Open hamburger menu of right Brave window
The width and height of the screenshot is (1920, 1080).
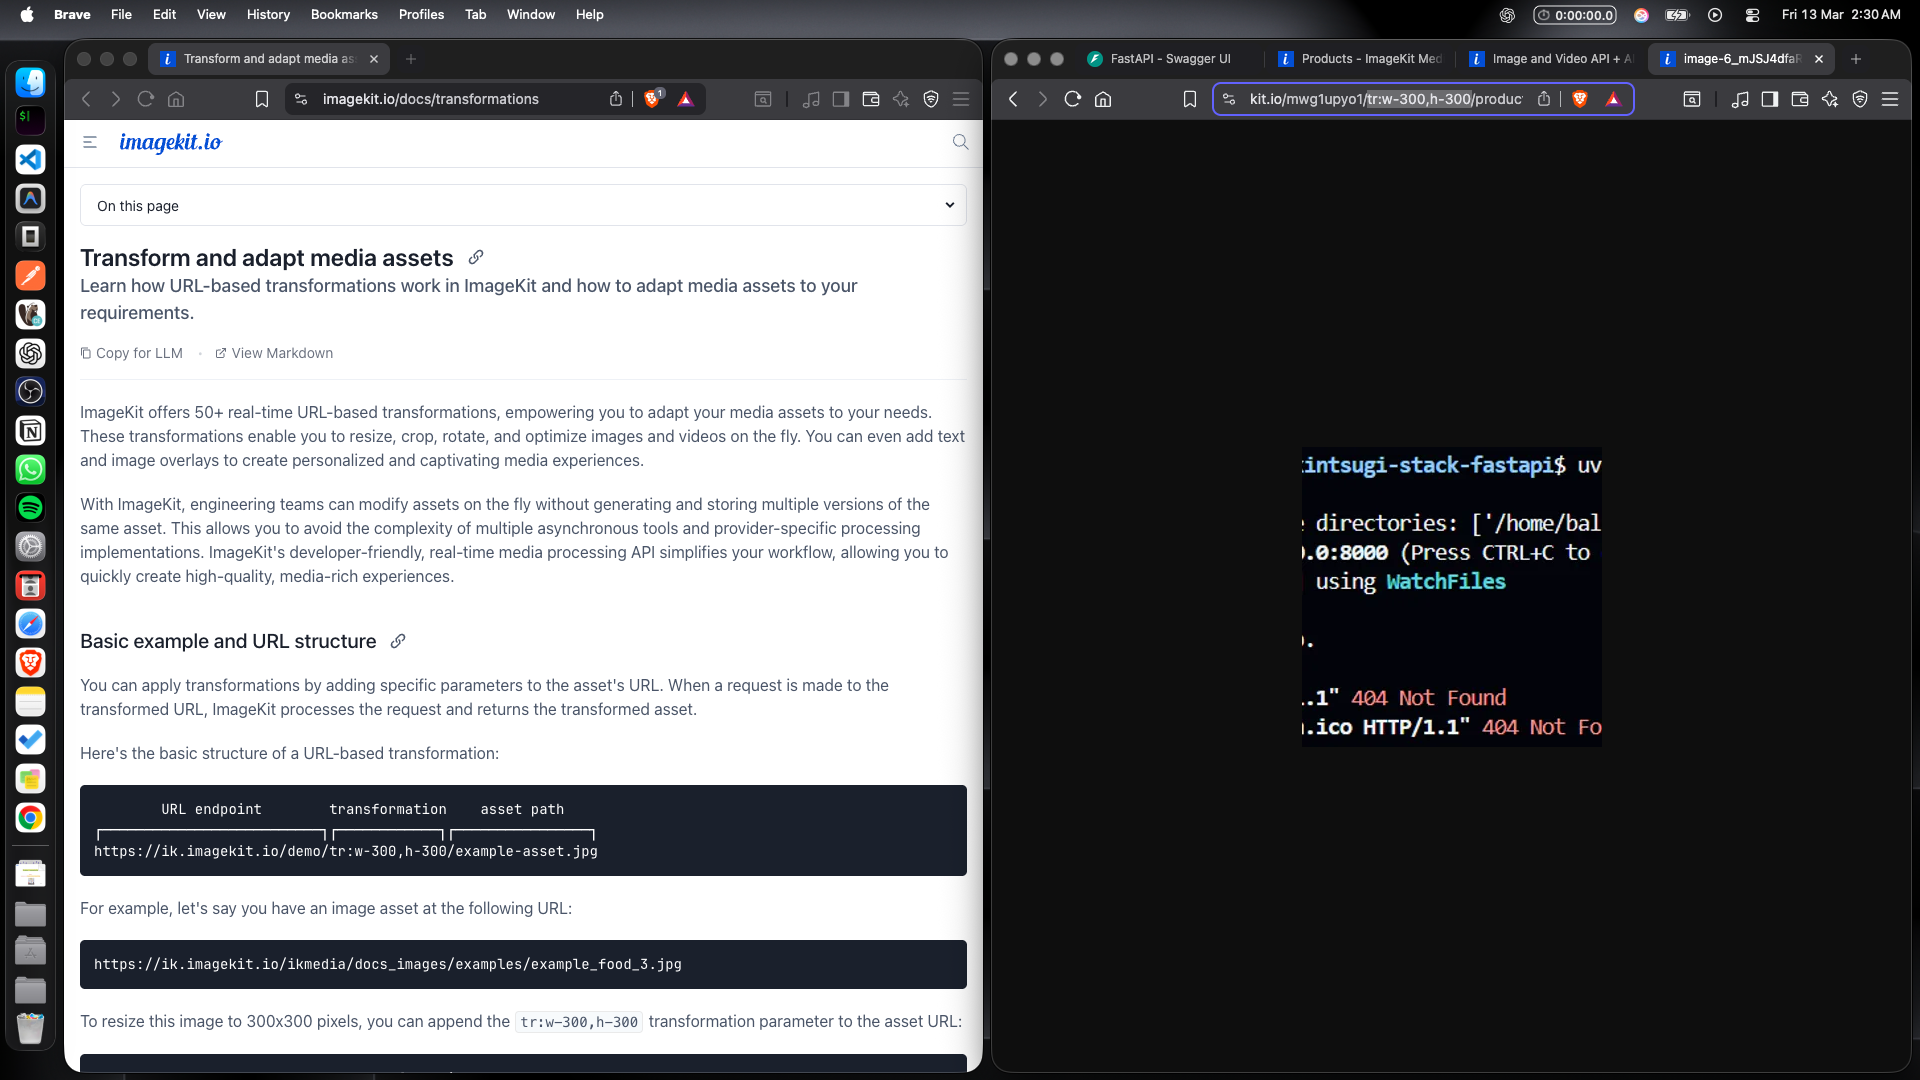(x=1890, y=99)
